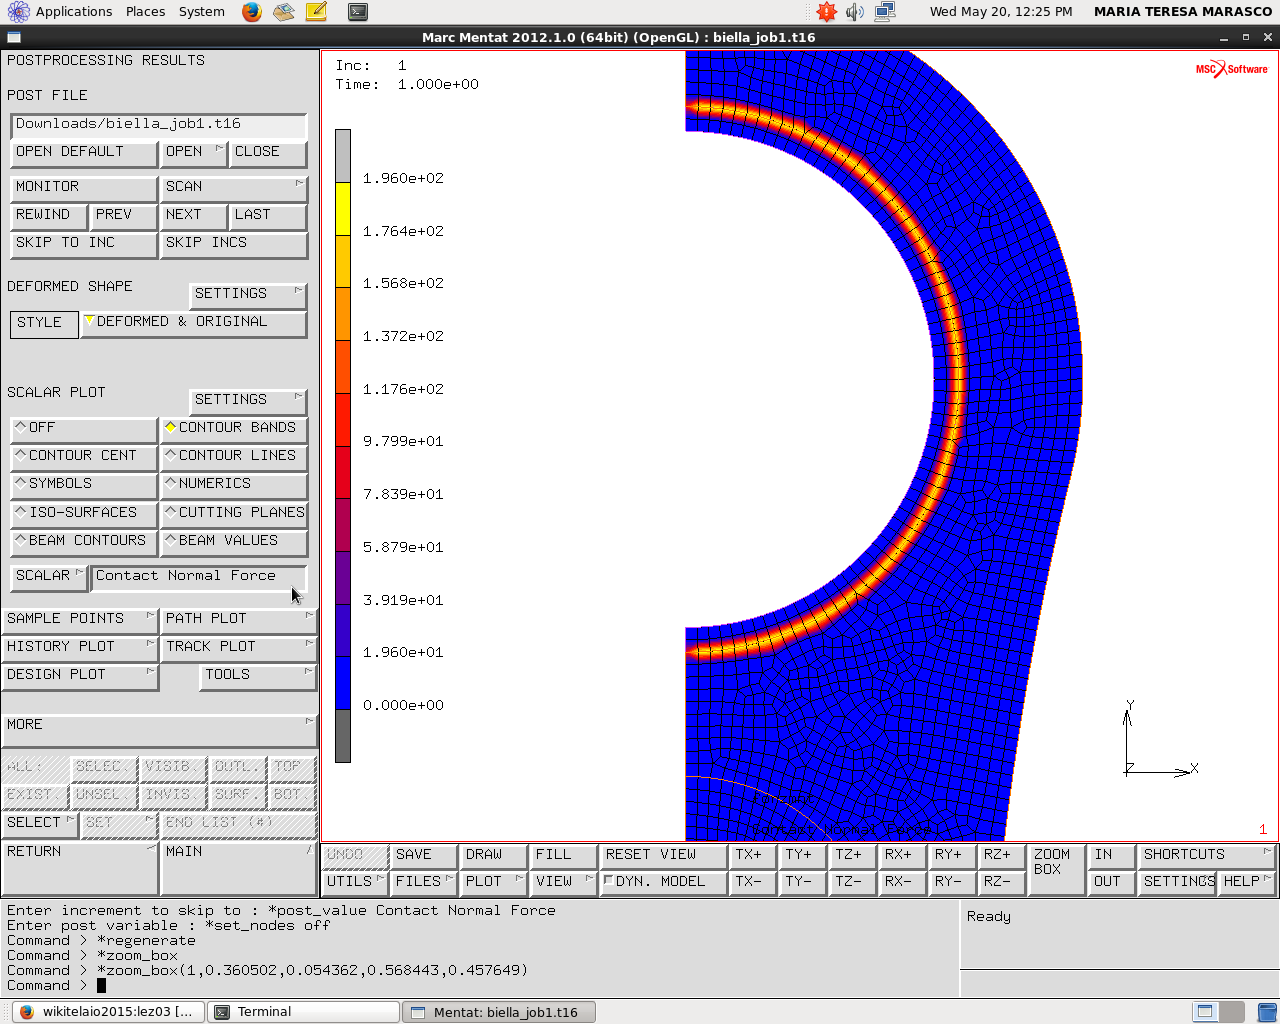Click the RX+ rotate button
The width and height of the screenshot is (1280, 1024).
click(903, 855)
